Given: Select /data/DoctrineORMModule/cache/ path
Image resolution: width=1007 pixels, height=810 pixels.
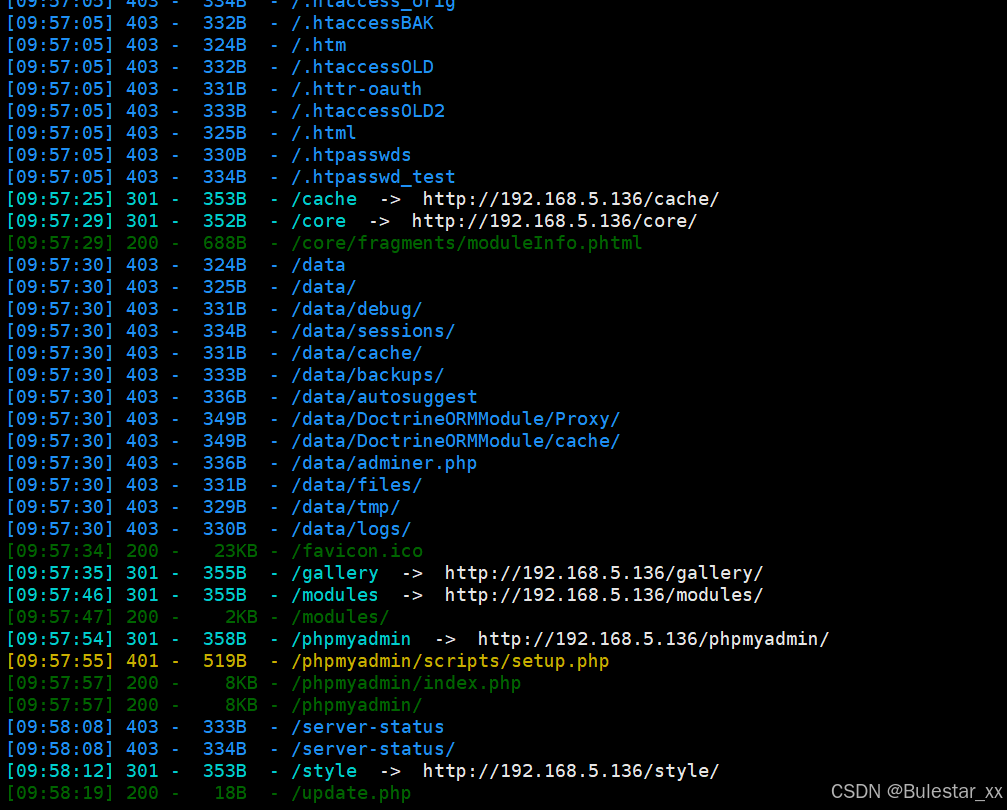Looking at the screenshot, I should (x=455, y=441).
